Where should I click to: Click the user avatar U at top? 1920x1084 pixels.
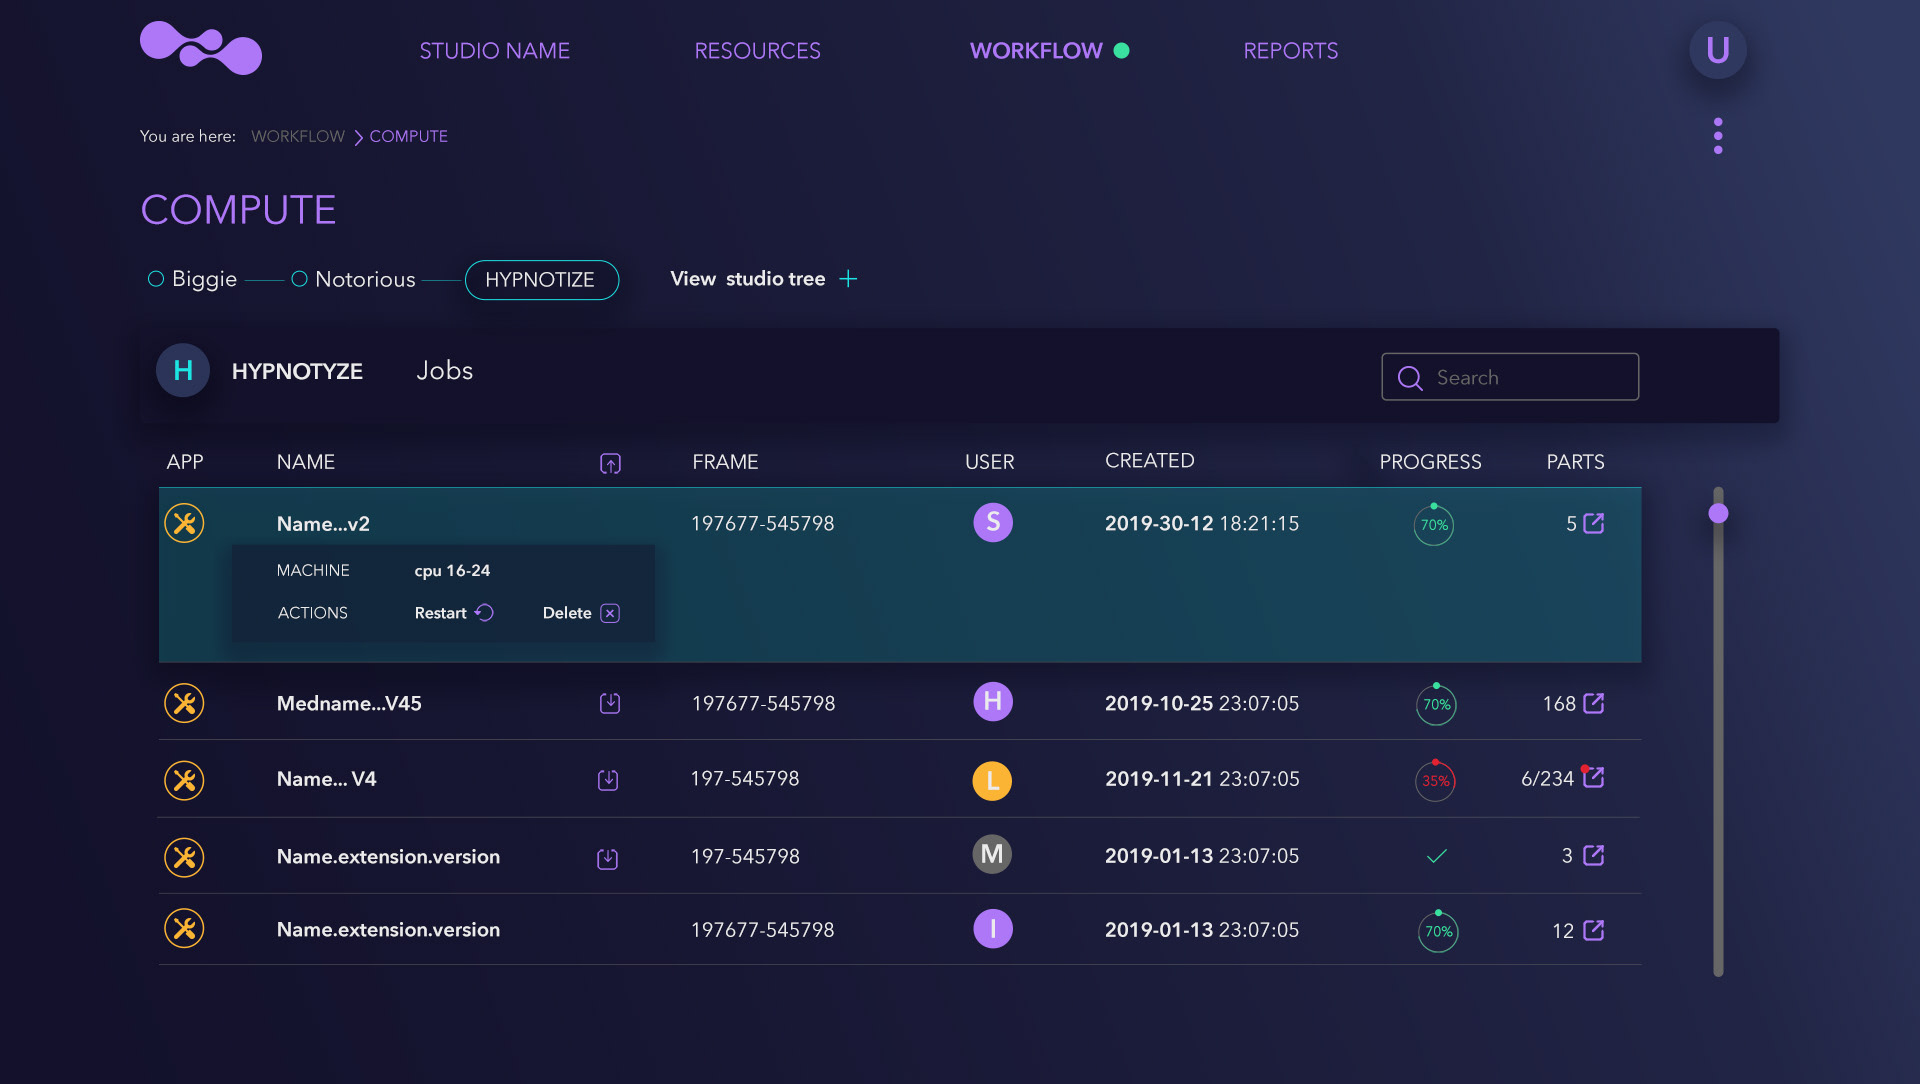click(x=1717, y=51)
